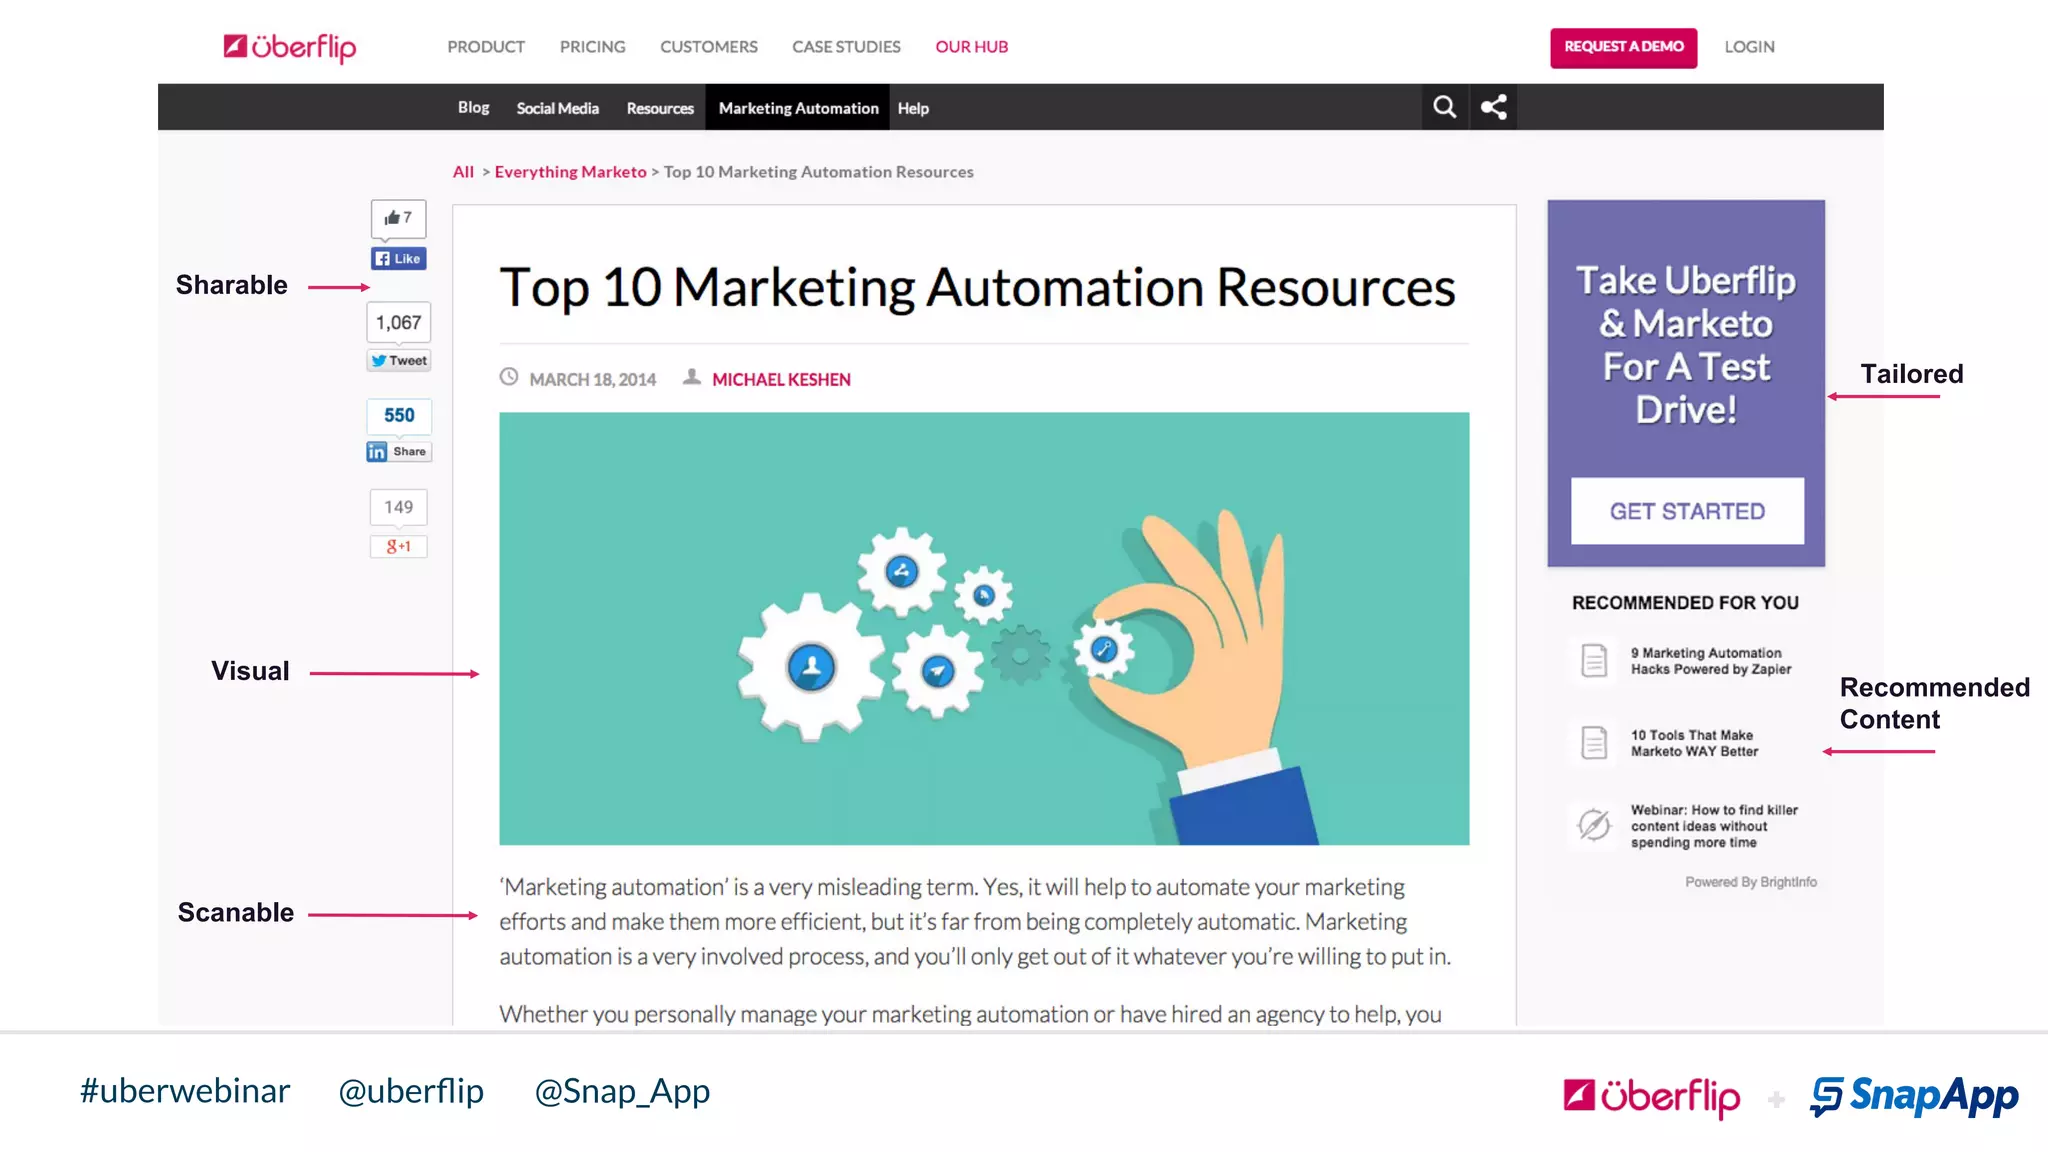Click the @Snap_App handle text
The height and width of the screenshot is (1152, 2048).
coord(622,1091)
